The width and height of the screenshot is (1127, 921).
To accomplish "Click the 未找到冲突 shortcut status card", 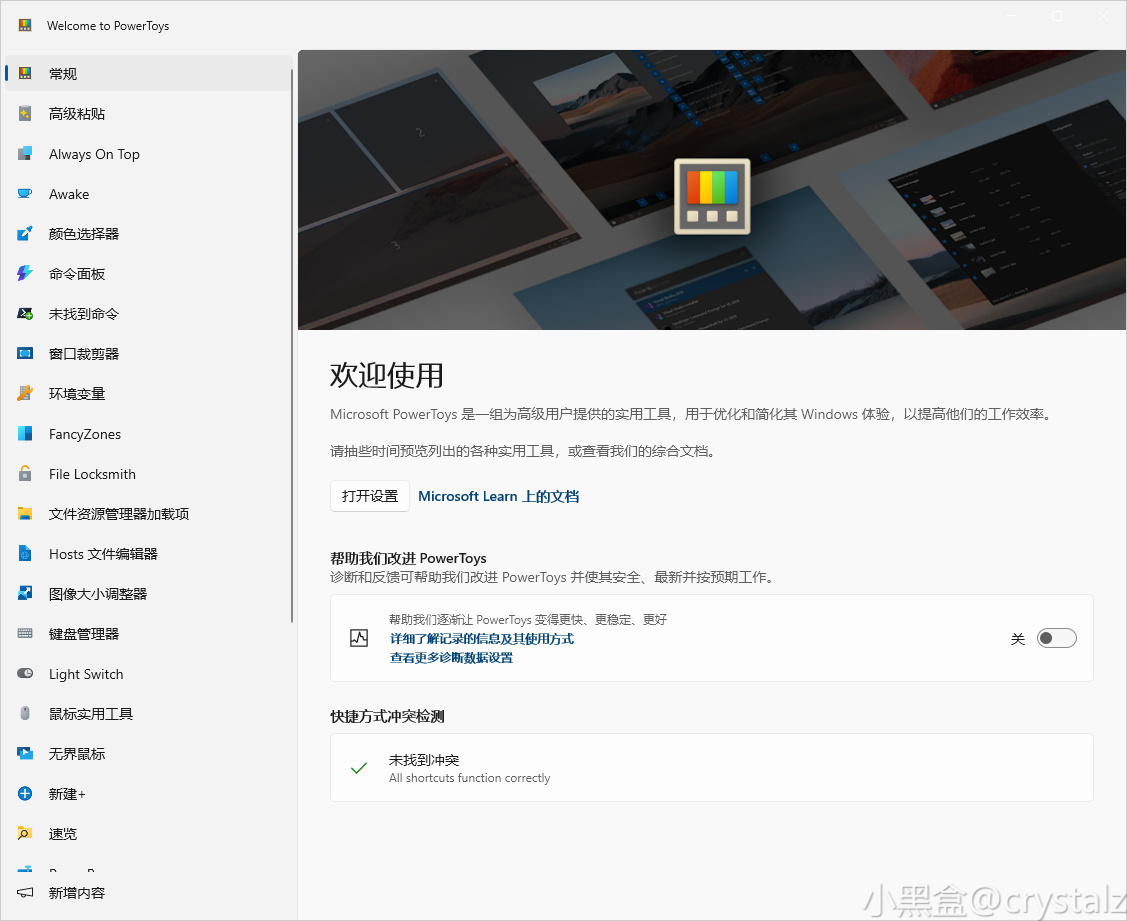I will click(x=712, y=767).
